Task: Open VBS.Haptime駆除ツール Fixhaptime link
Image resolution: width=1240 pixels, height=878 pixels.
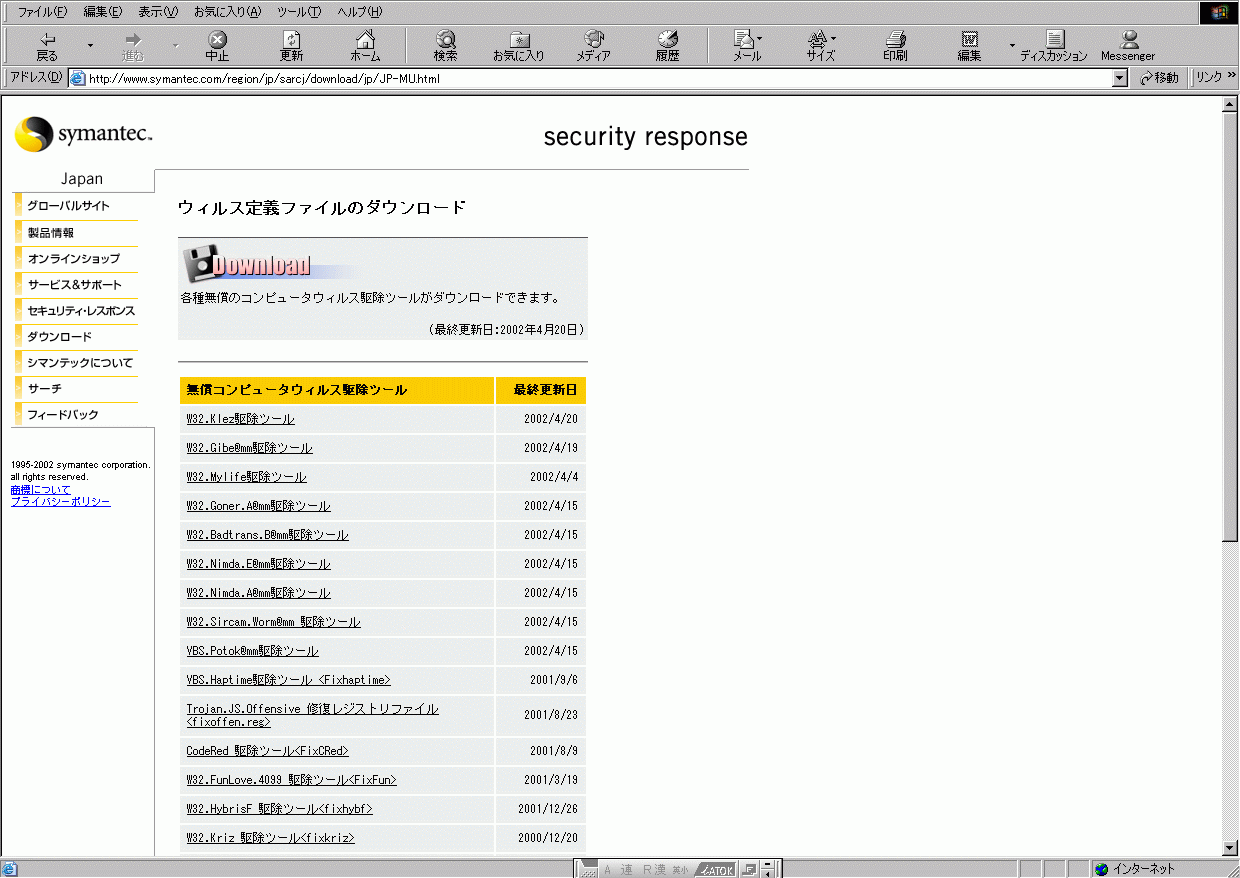Action: [288, 680]
